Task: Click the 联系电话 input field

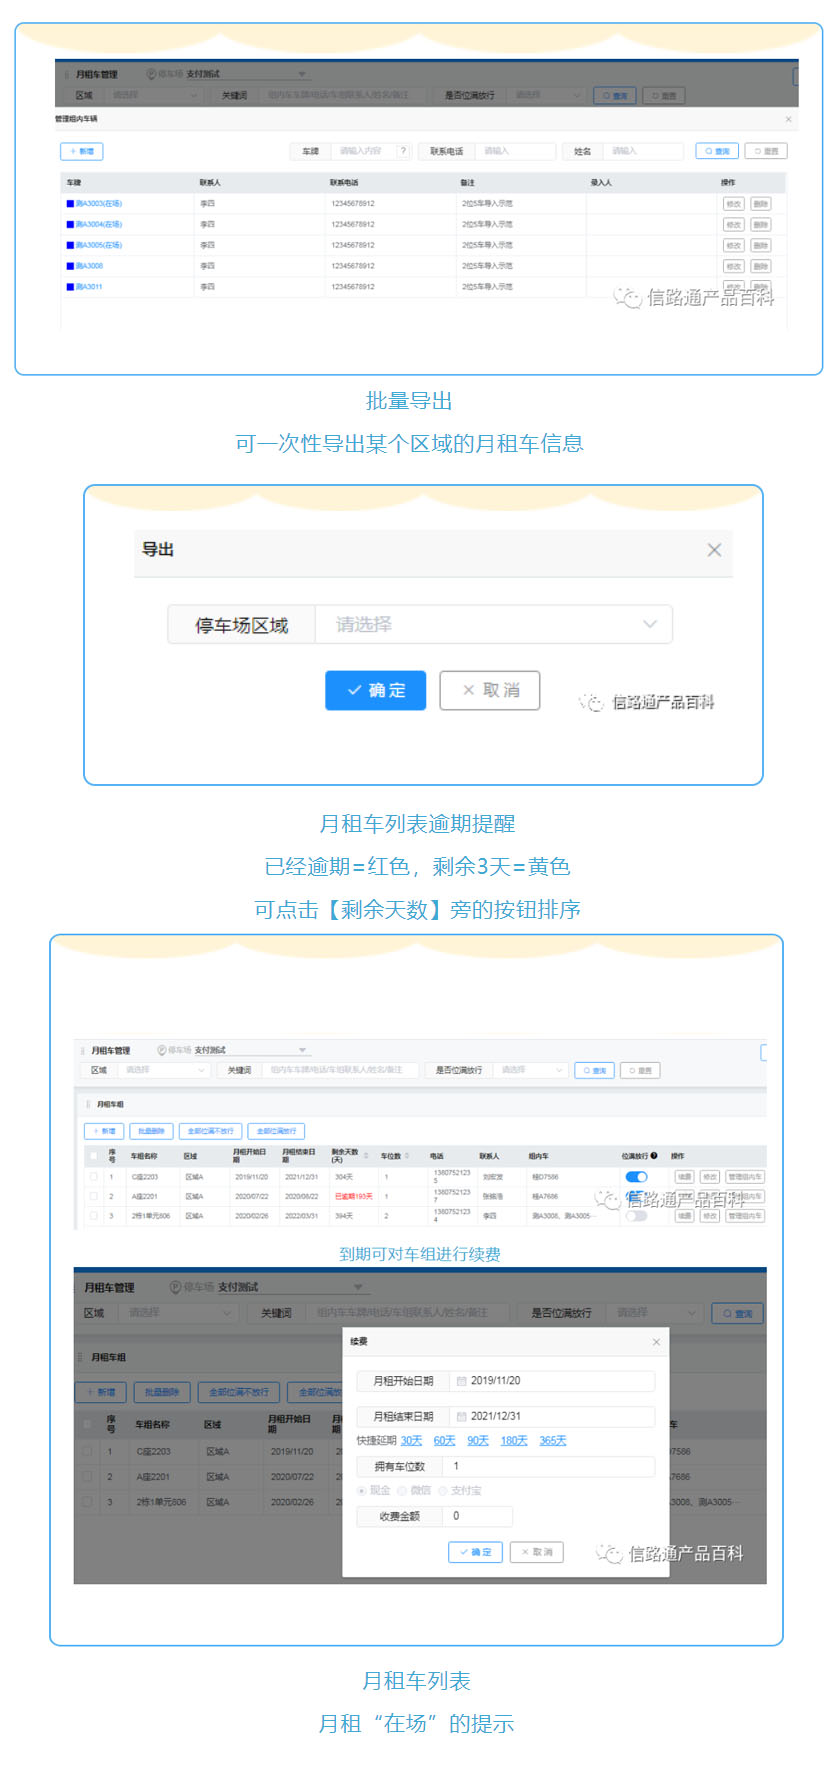Action: [x=515, y=151]
